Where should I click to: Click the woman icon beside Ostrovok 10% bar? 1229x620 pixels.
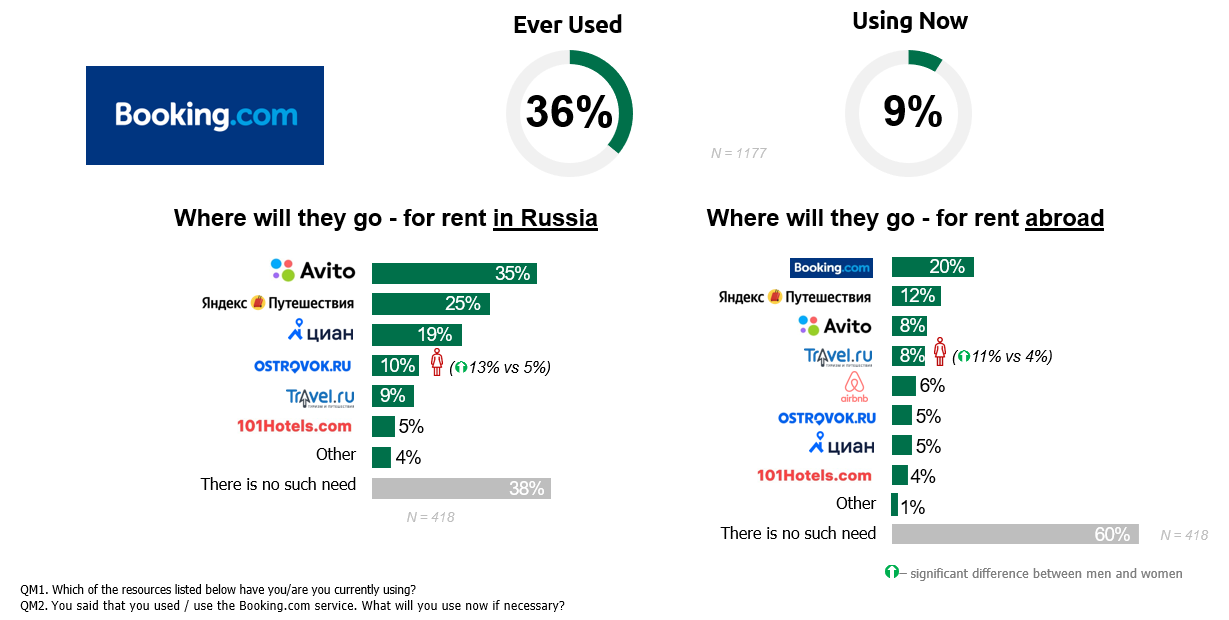click(436, 363)
